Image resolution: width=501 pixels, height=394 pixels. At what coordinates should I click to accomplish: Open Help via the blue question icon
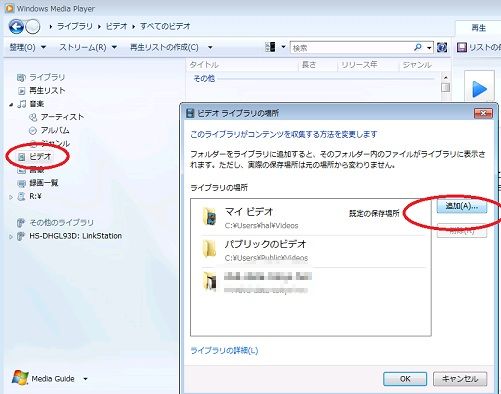point(442,47)
